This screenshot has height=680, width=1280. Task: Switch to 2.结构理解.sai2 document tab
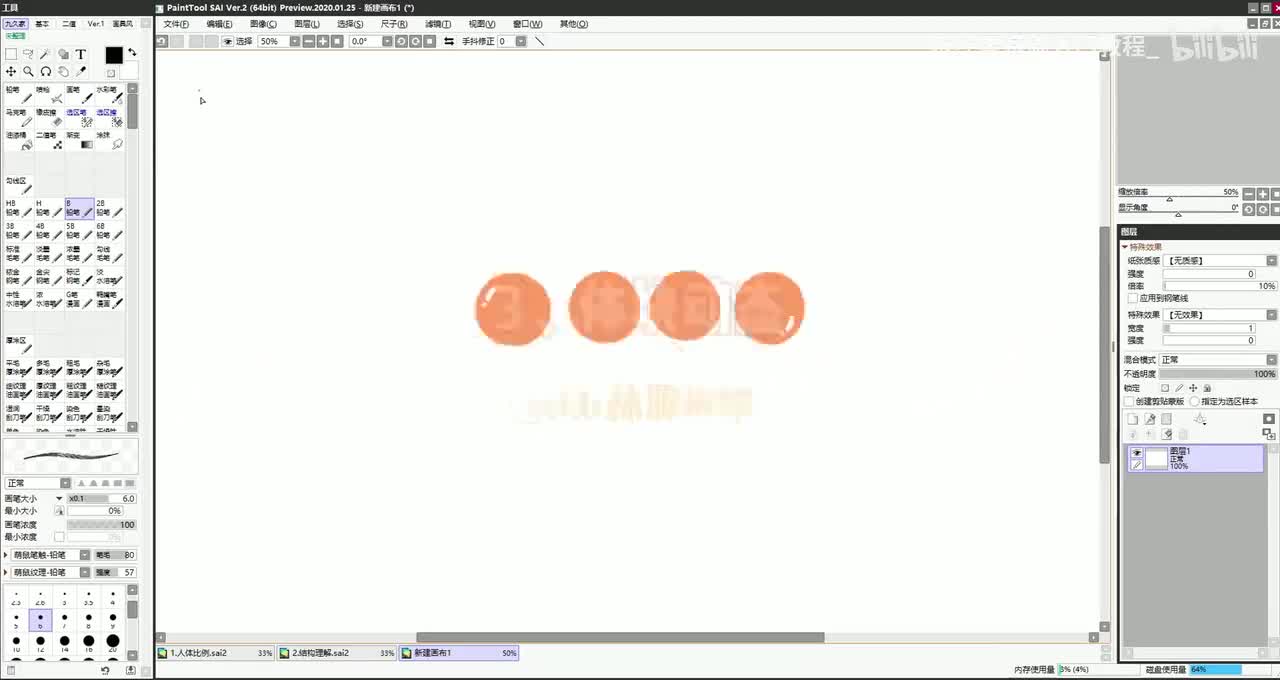(x=337, y=653)
